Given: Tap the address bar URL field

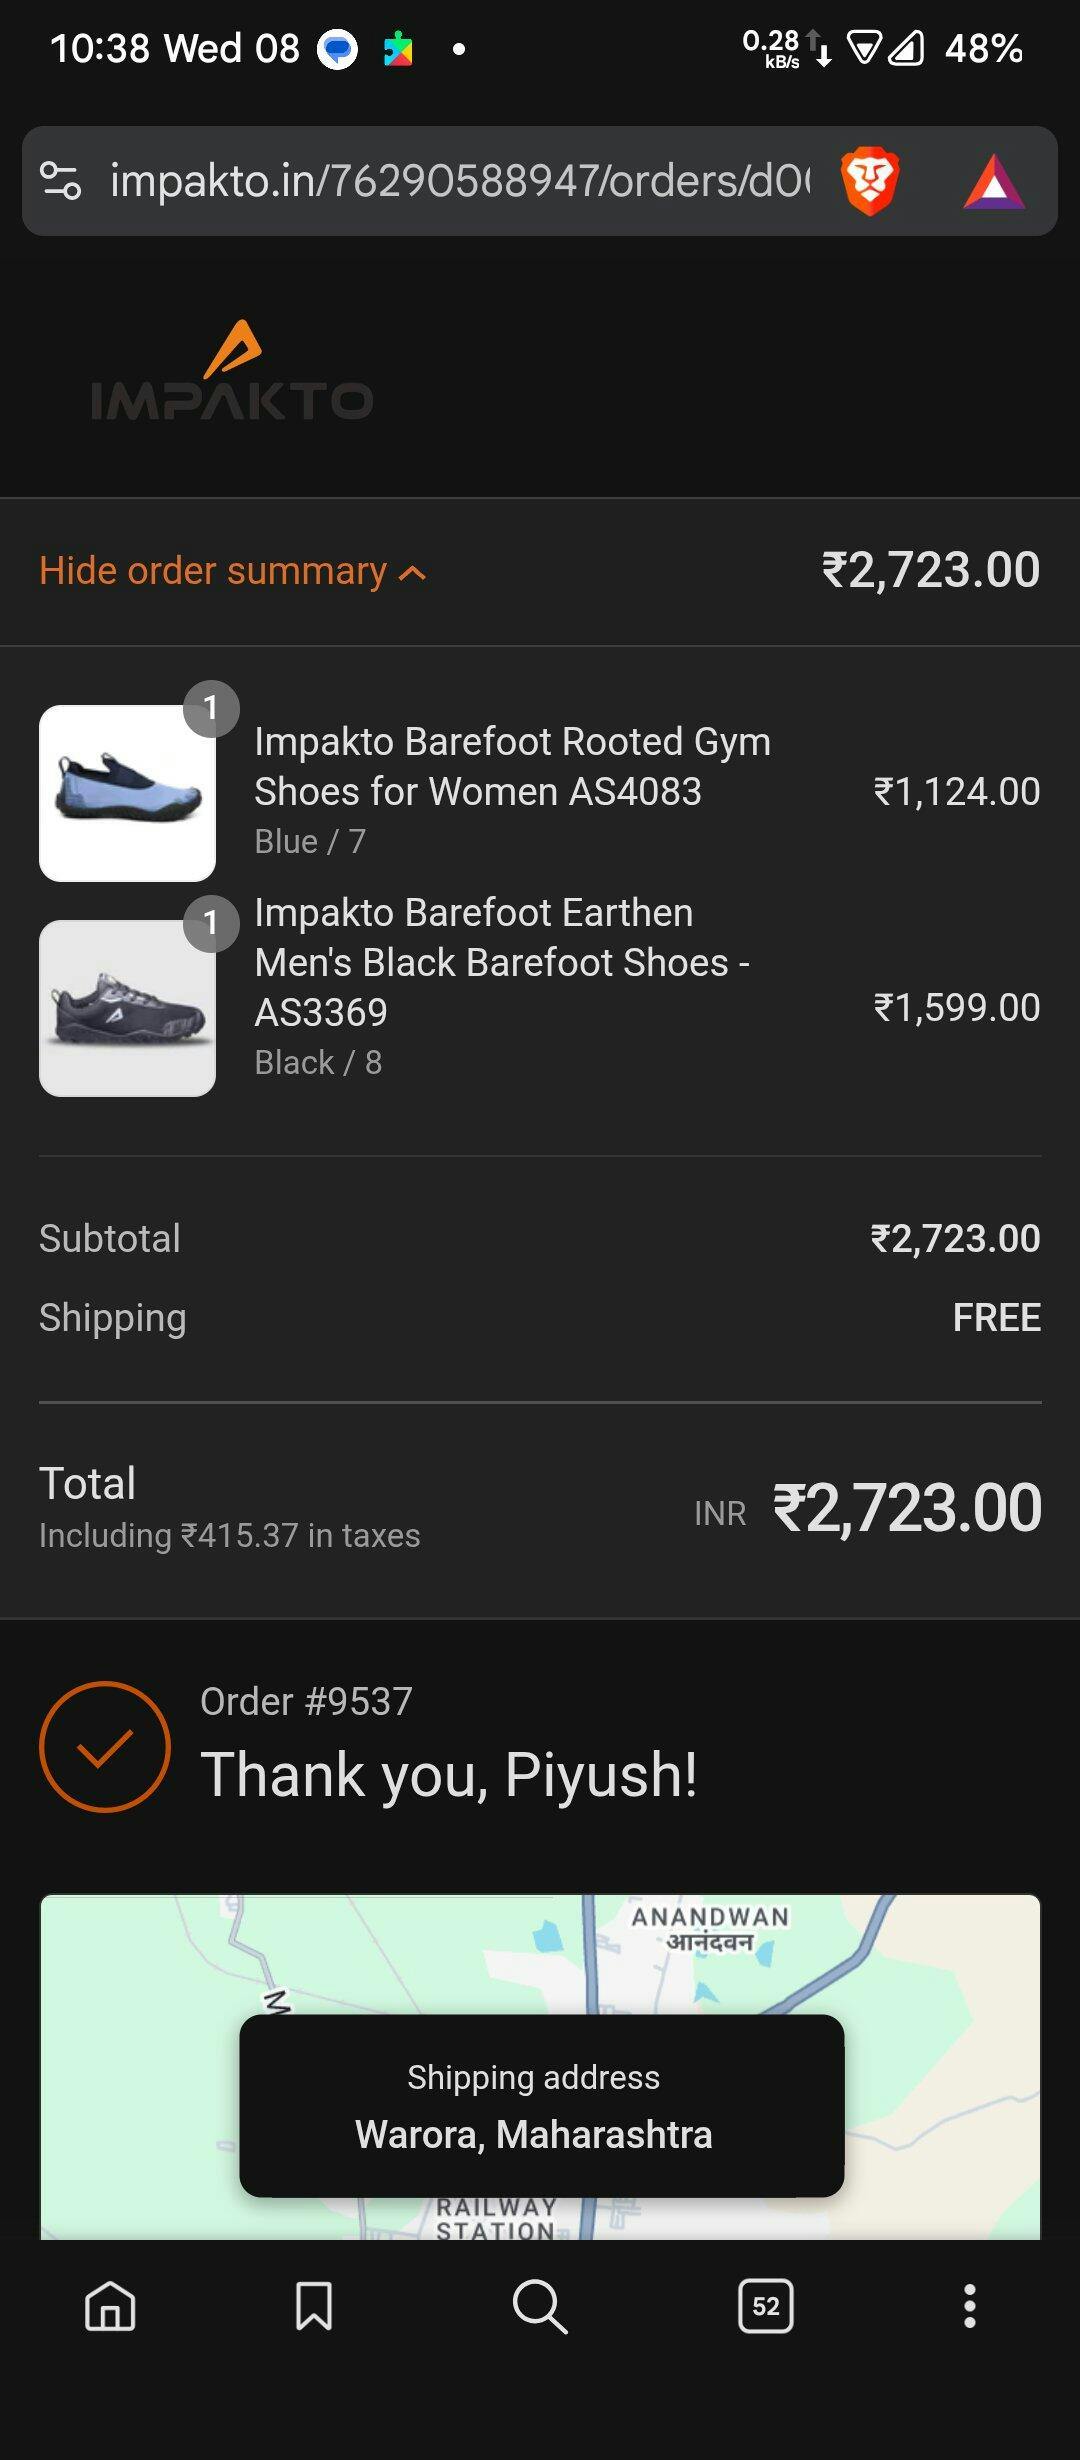Looking at the screenshot, I should coord(460,181).
